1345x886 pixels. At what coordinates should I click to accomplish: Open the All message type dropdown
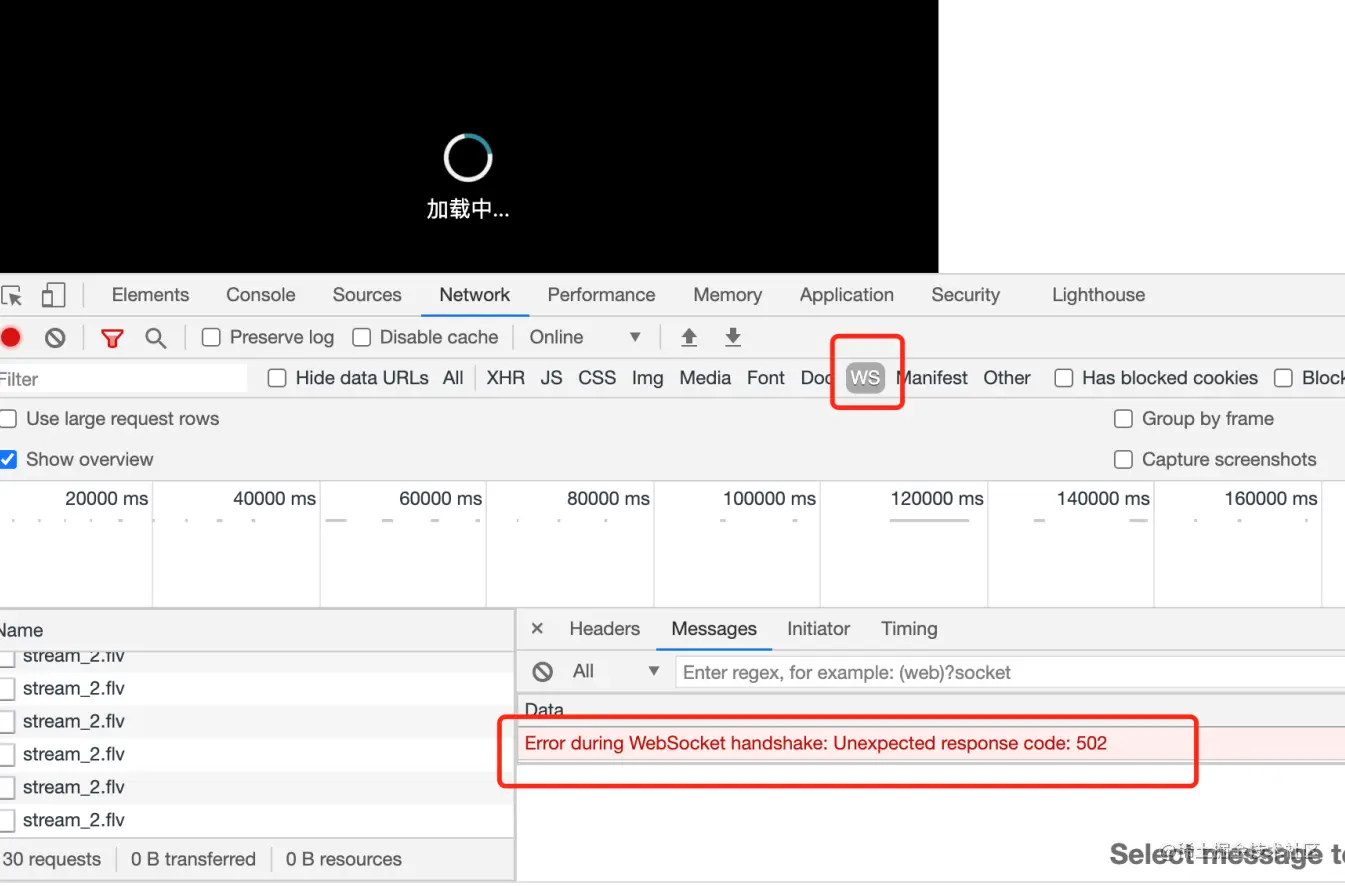pyautogui.click(x=616, y=672)
